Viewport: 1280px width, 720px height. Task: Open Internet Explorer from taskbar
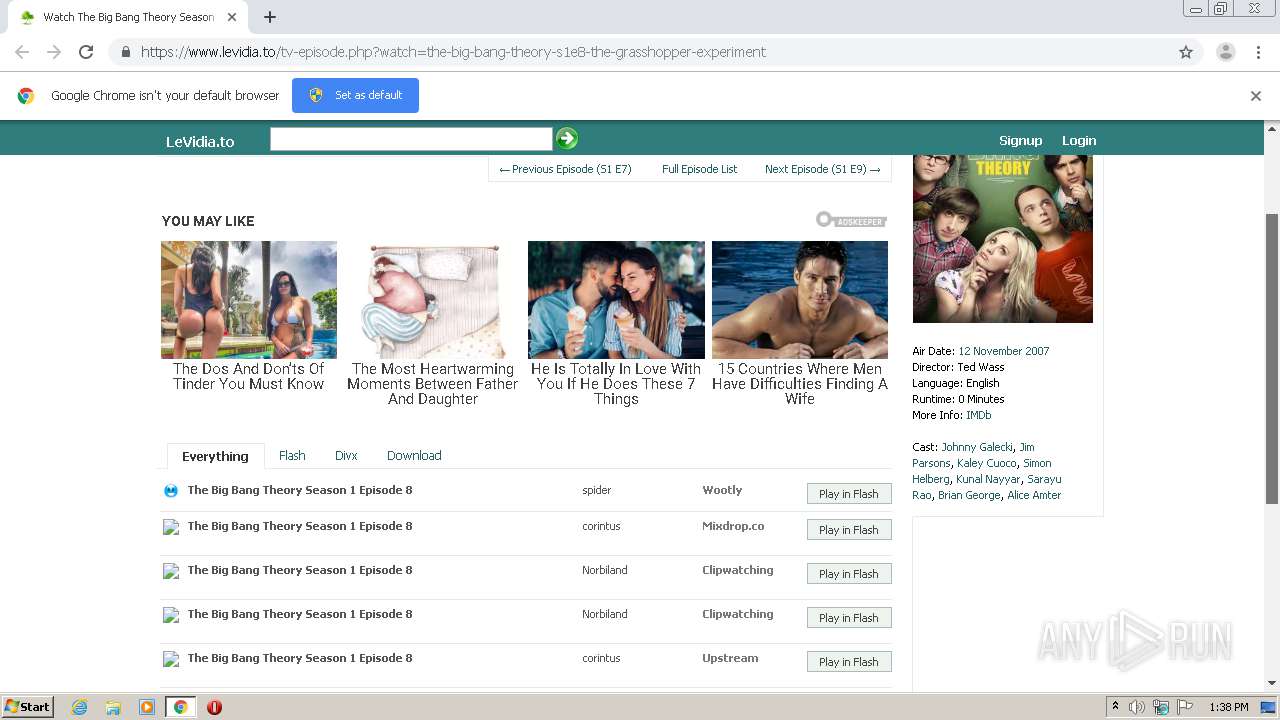tap(79, 707)
